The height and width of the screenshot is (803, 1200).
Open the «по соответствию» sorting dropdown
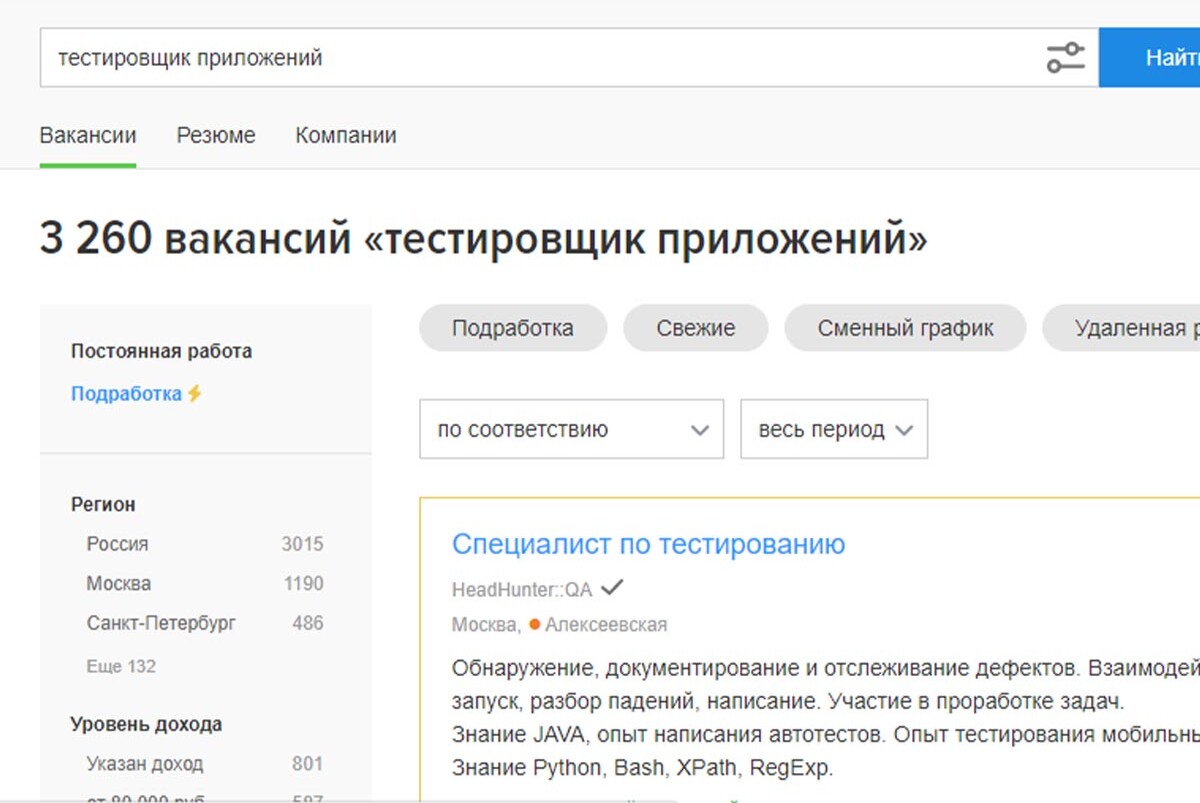[570, 429]
